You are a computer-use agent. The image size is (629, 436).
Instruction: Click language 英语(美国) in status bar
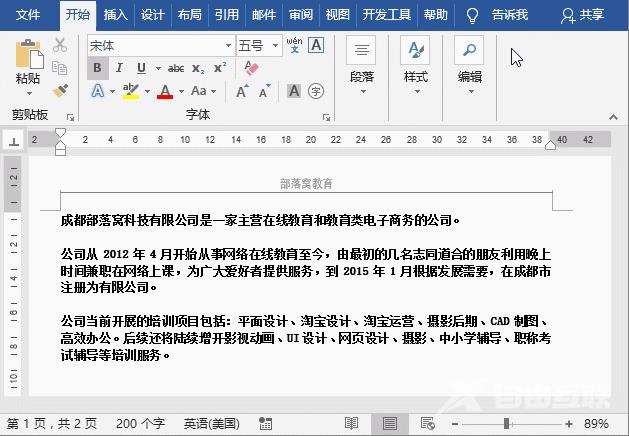pyautogui.click(x=211, y=423)
